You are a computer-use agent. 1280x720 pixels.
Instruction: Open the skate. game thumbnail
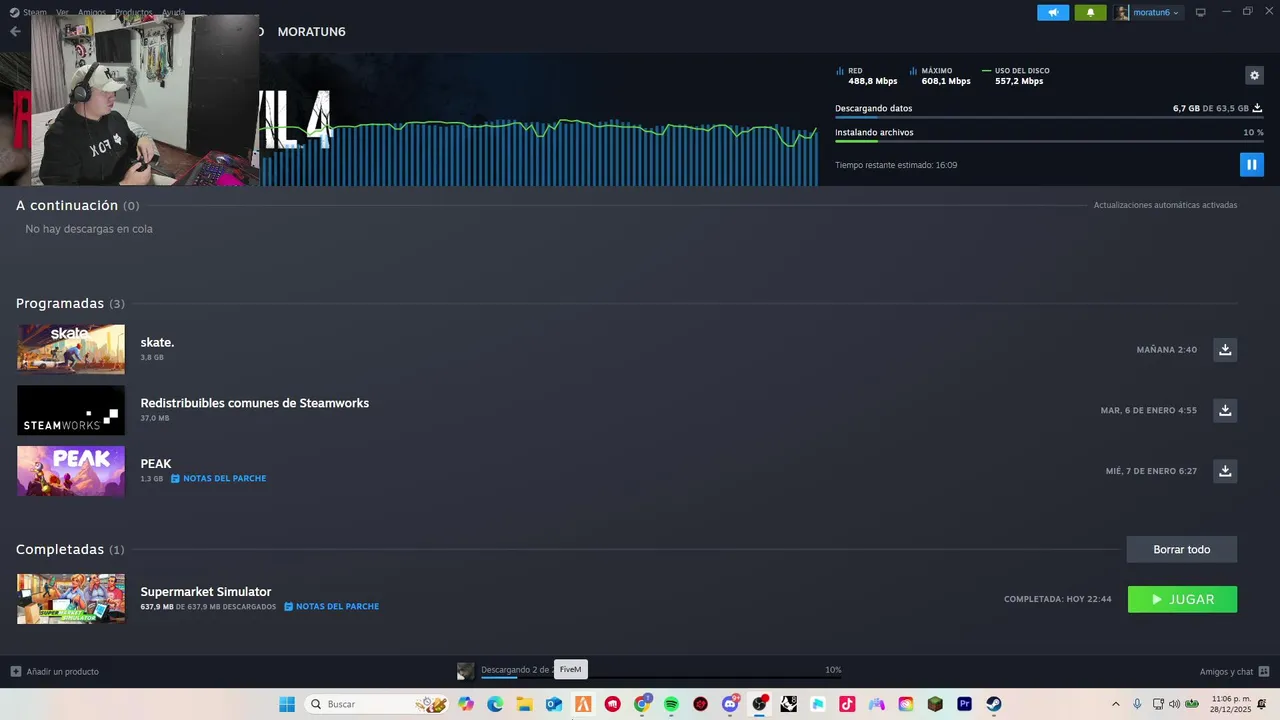pos(71,349)
